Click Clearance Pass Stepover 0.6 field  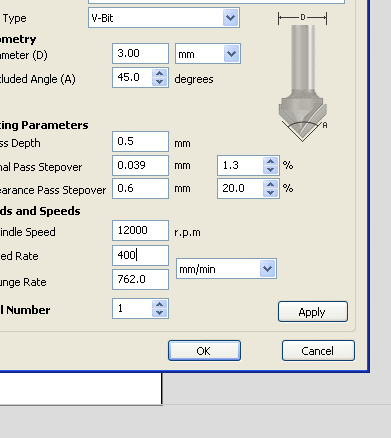[140, 188]
